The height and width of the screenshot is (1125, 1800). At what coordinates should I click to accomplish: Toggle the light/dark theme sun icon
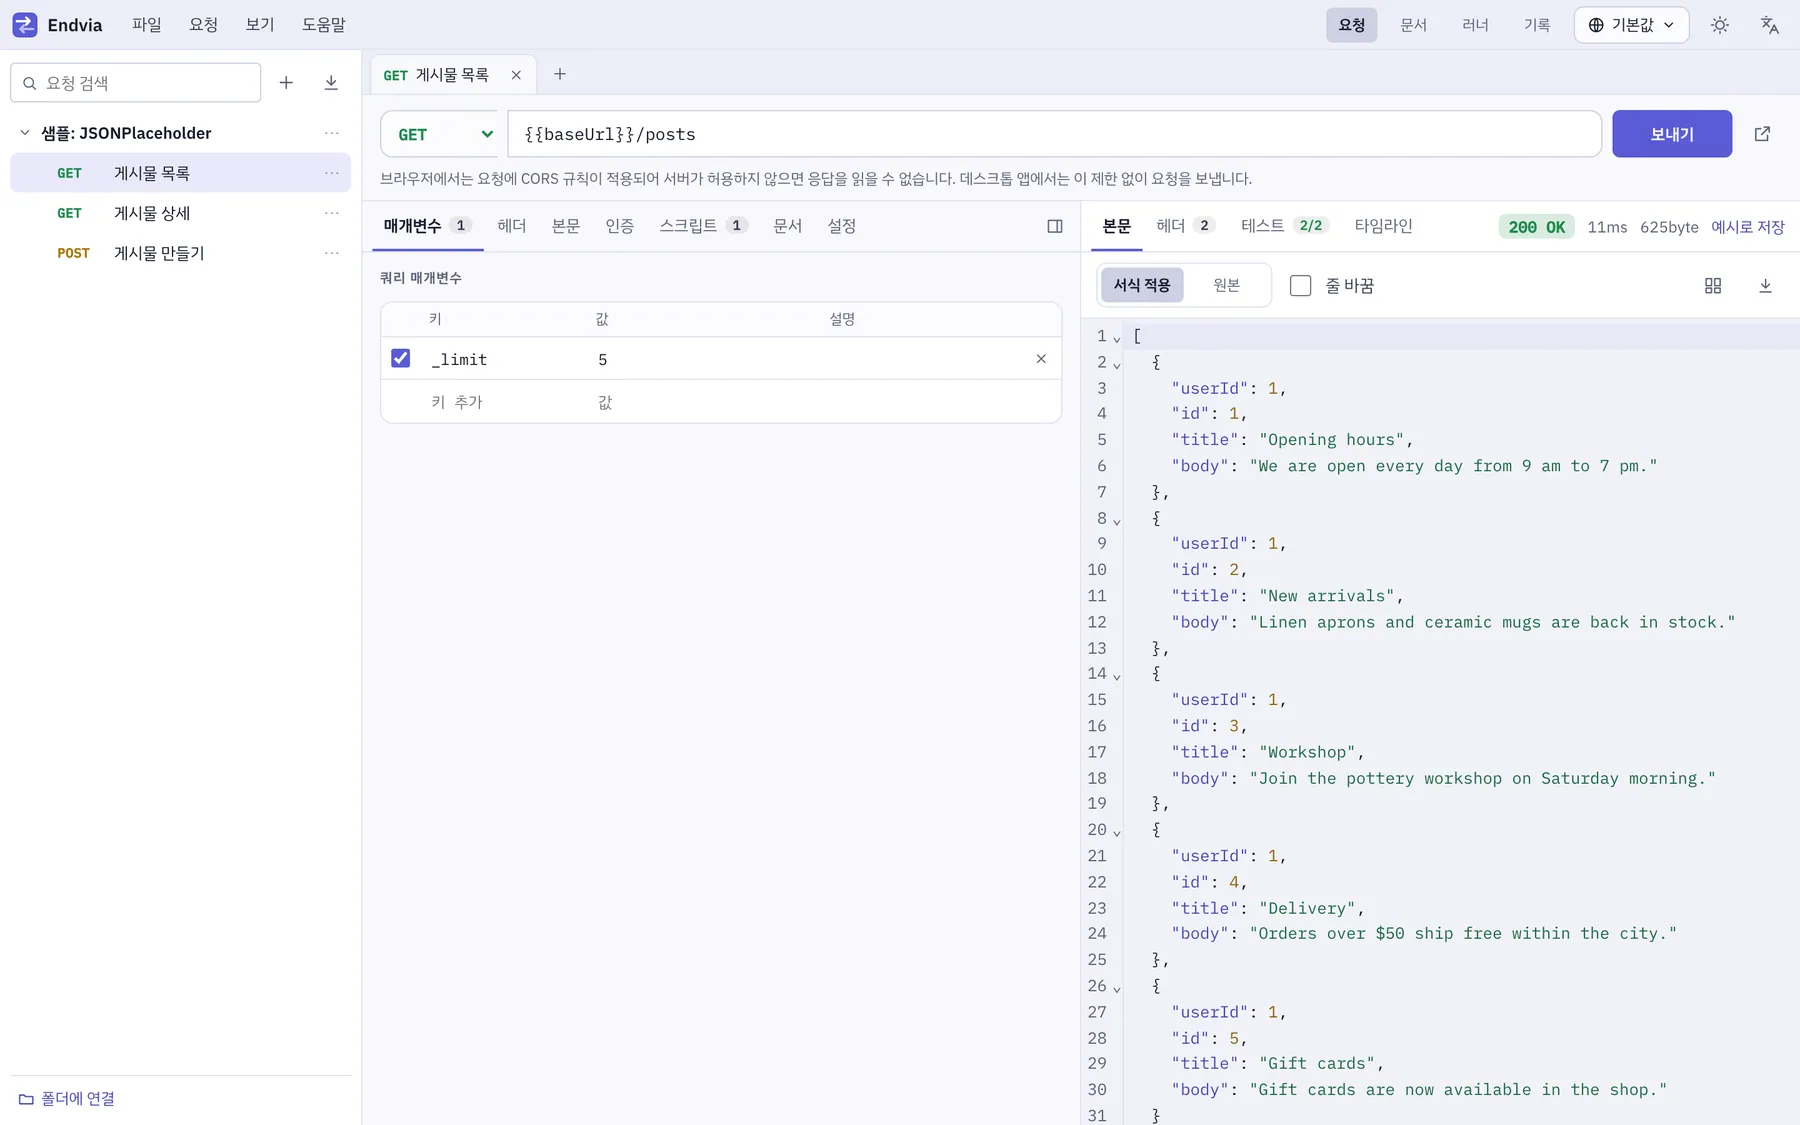(1720, 25)
